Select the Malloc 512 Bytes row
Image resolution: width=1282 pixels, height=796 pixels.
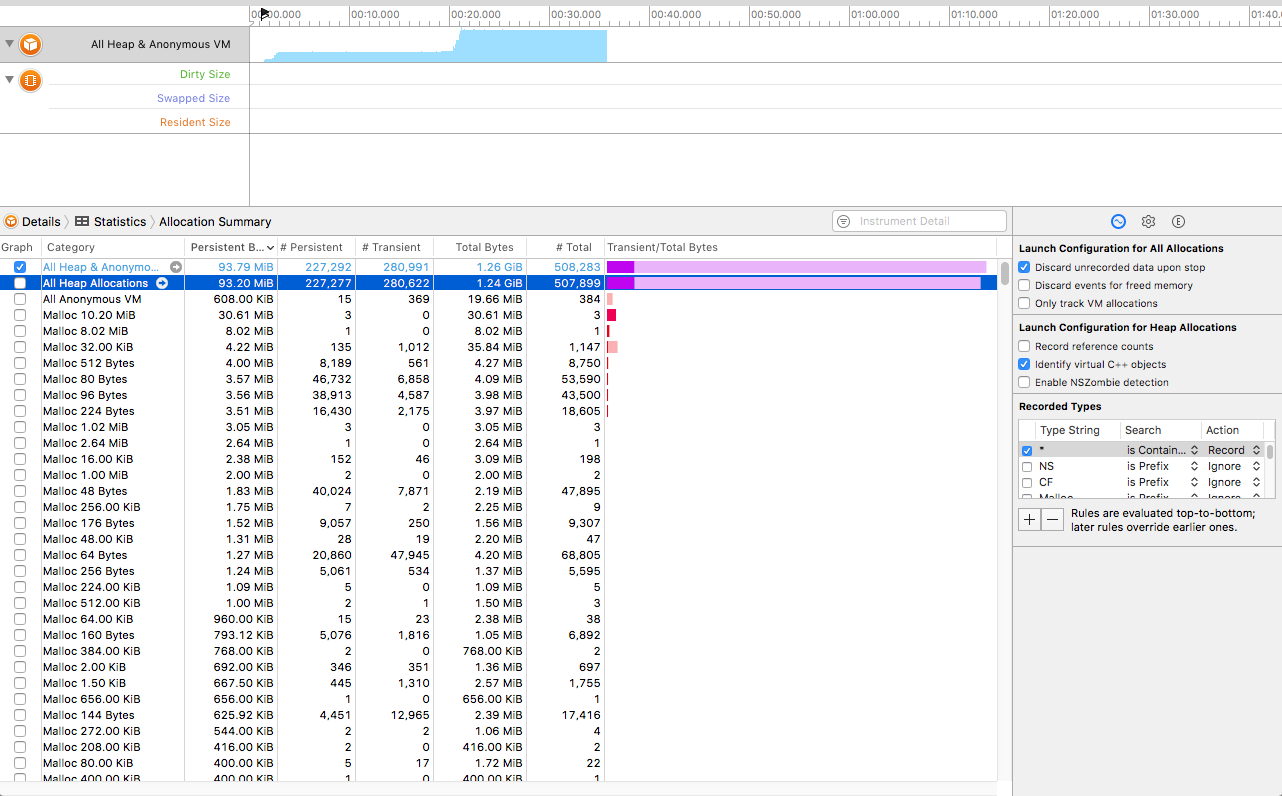click(500, 363)
